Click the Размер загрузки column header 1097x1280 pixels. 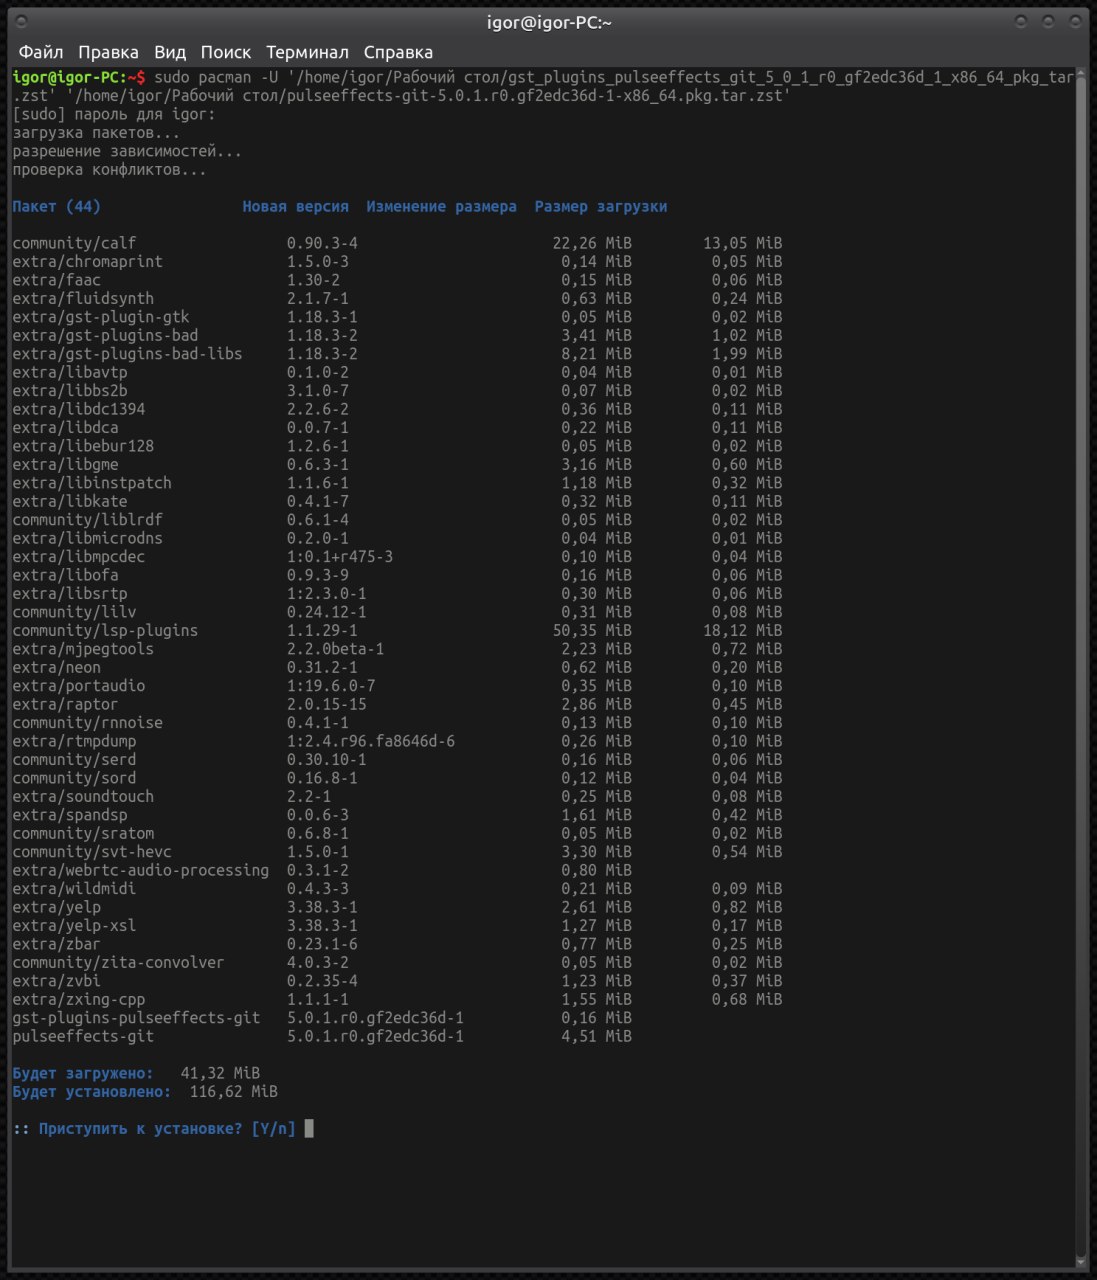click(x=601, y=206)
